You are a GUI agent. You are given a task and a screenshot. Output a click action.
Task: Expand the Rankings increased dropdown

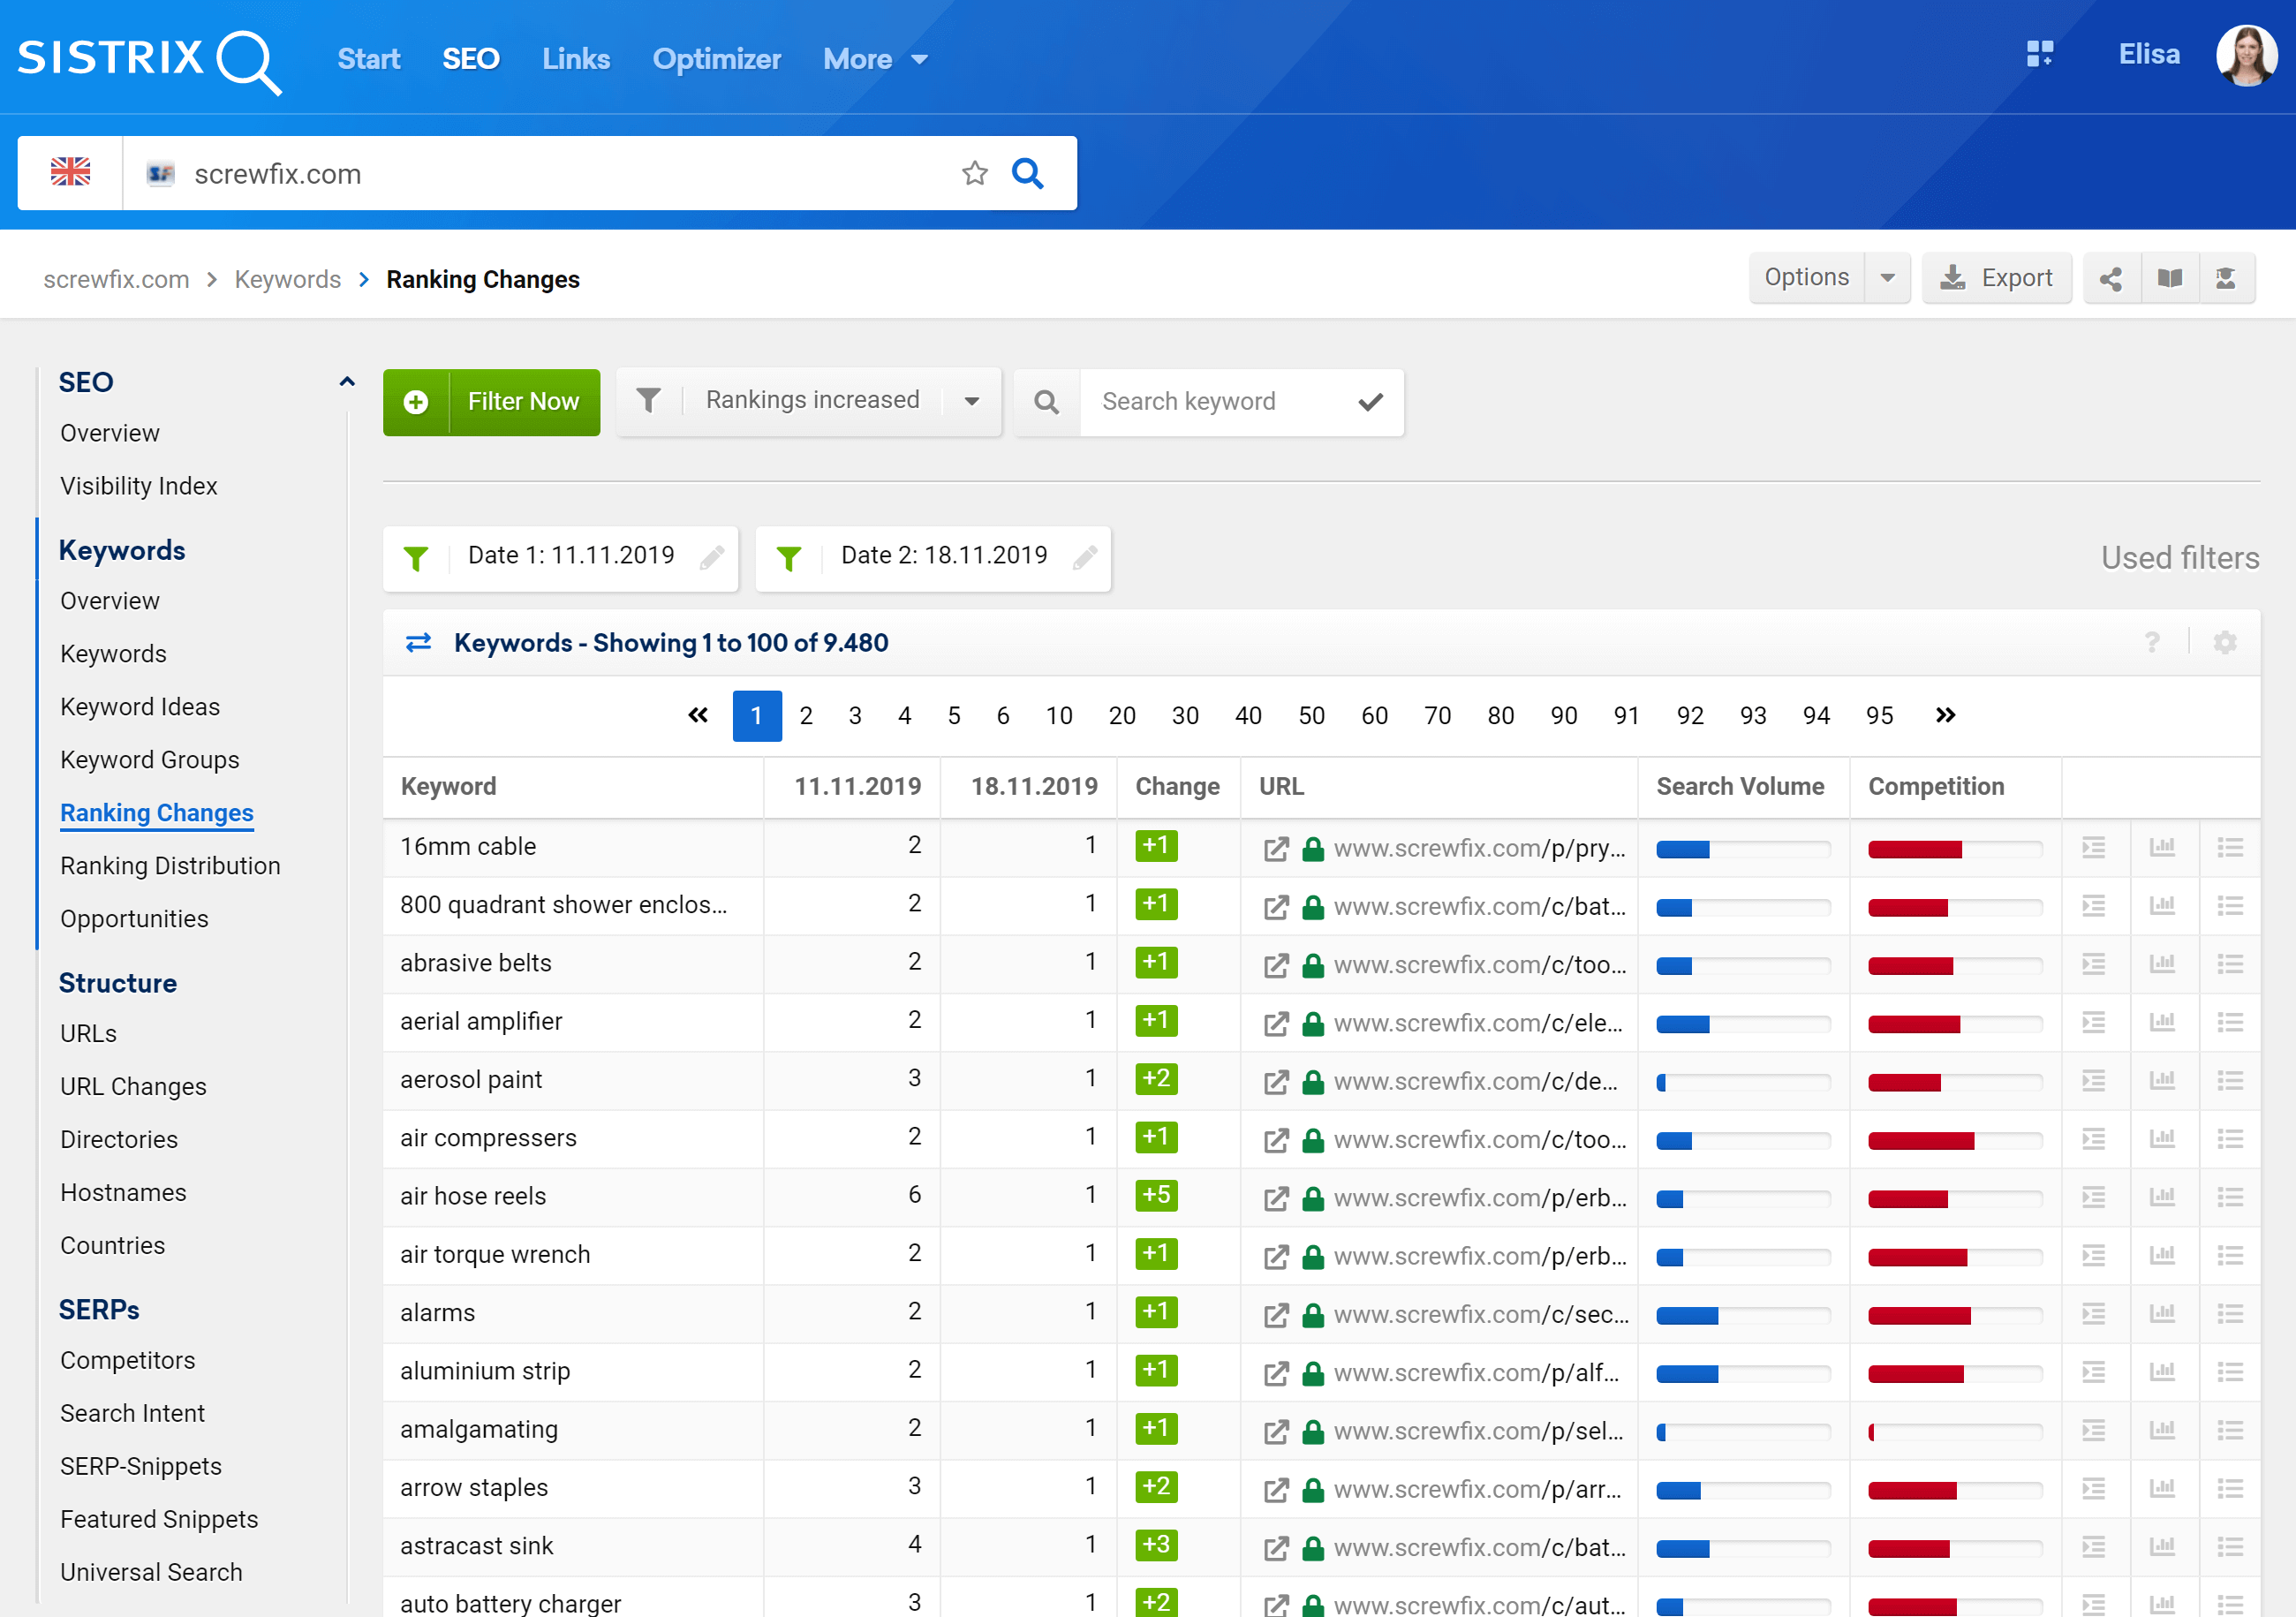click(x=971, y=402)
